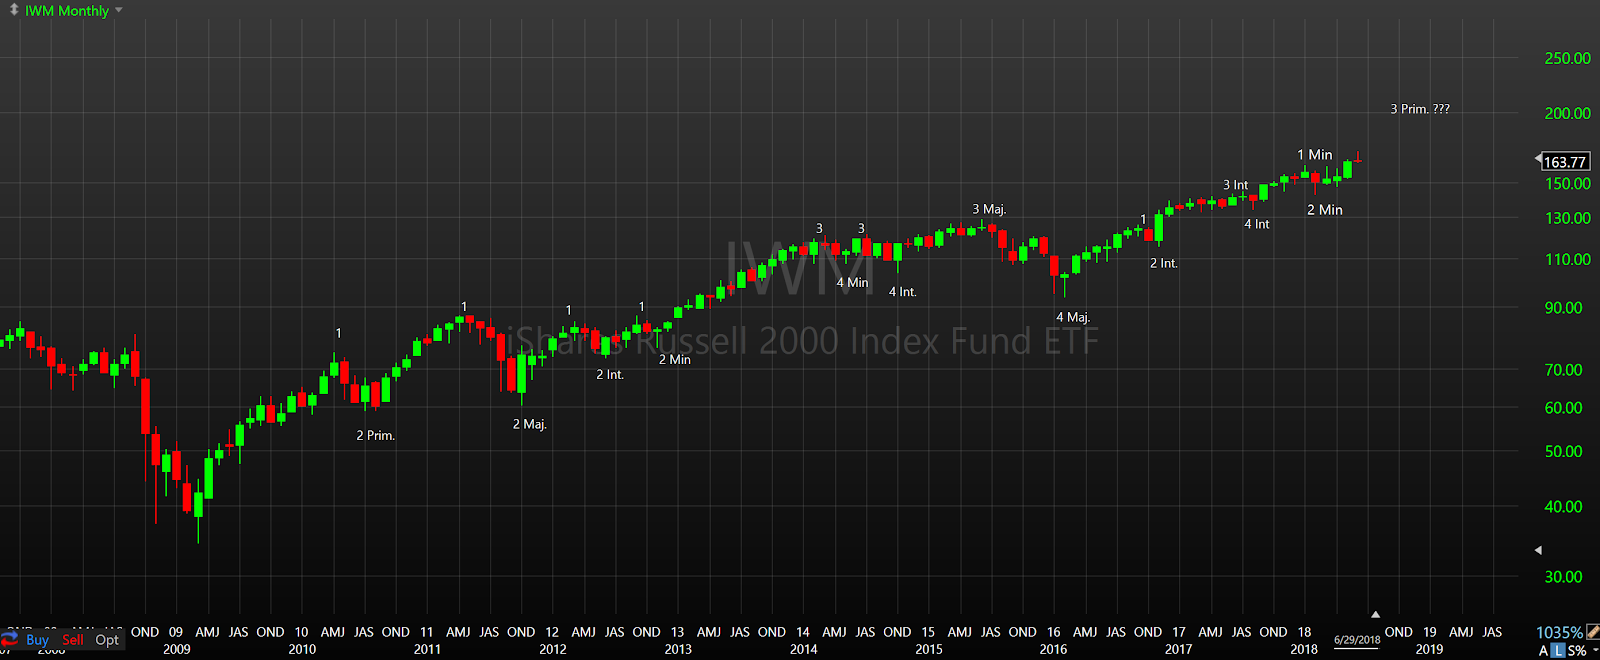Click the 60.00 price axis label
Viewport: 1600px width, 660px height.
pyautogui.click(x=1564, y=408)
